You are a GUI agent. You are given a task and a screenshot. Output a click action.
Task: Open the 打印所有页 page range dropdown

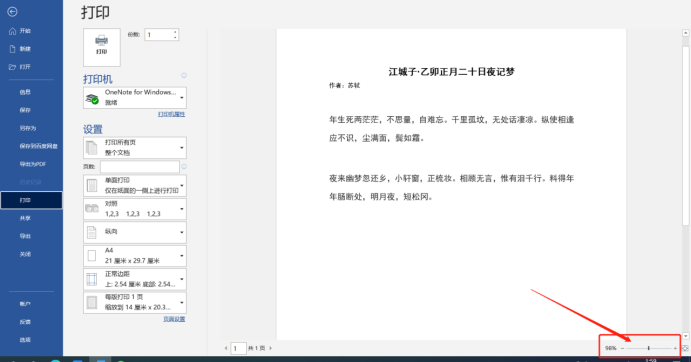click(x=135, y=148)
